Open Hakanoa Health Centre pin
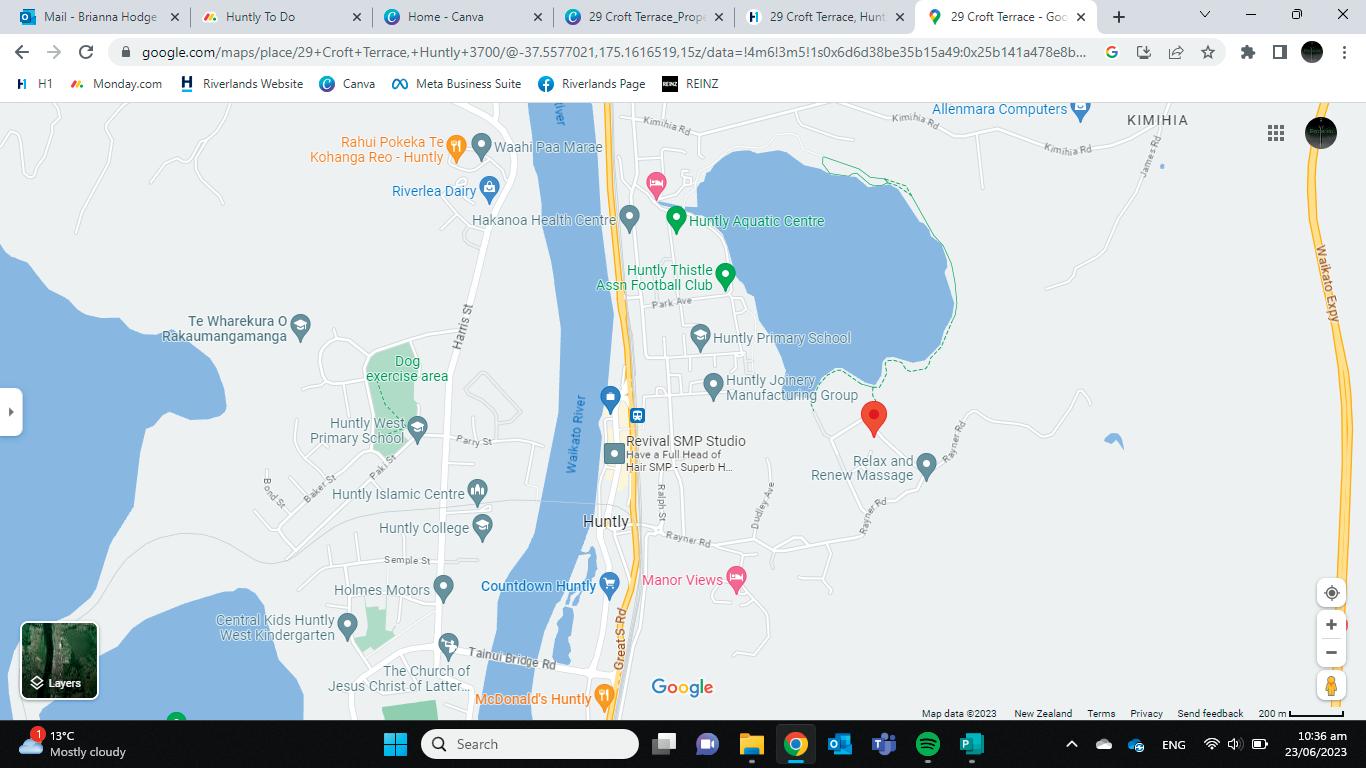The height and width of the screenshot is (768, 1366). [x=629, y=217]
